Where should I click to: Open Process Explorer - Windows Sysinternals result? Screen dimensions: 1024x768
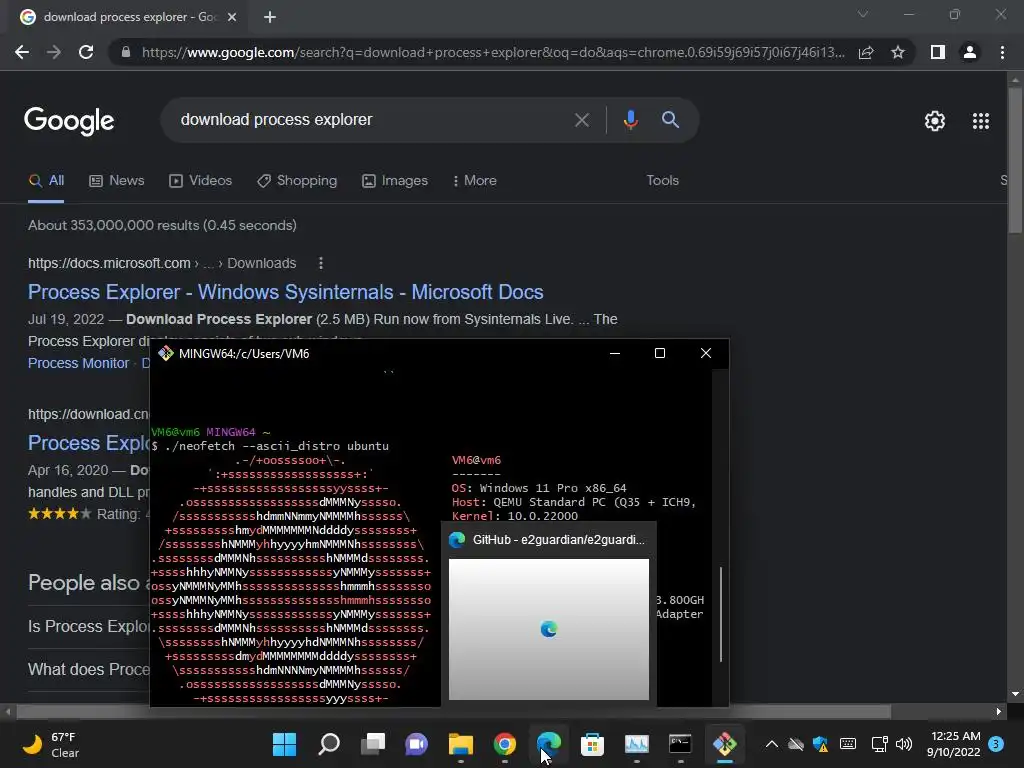(x=285, y=292)
